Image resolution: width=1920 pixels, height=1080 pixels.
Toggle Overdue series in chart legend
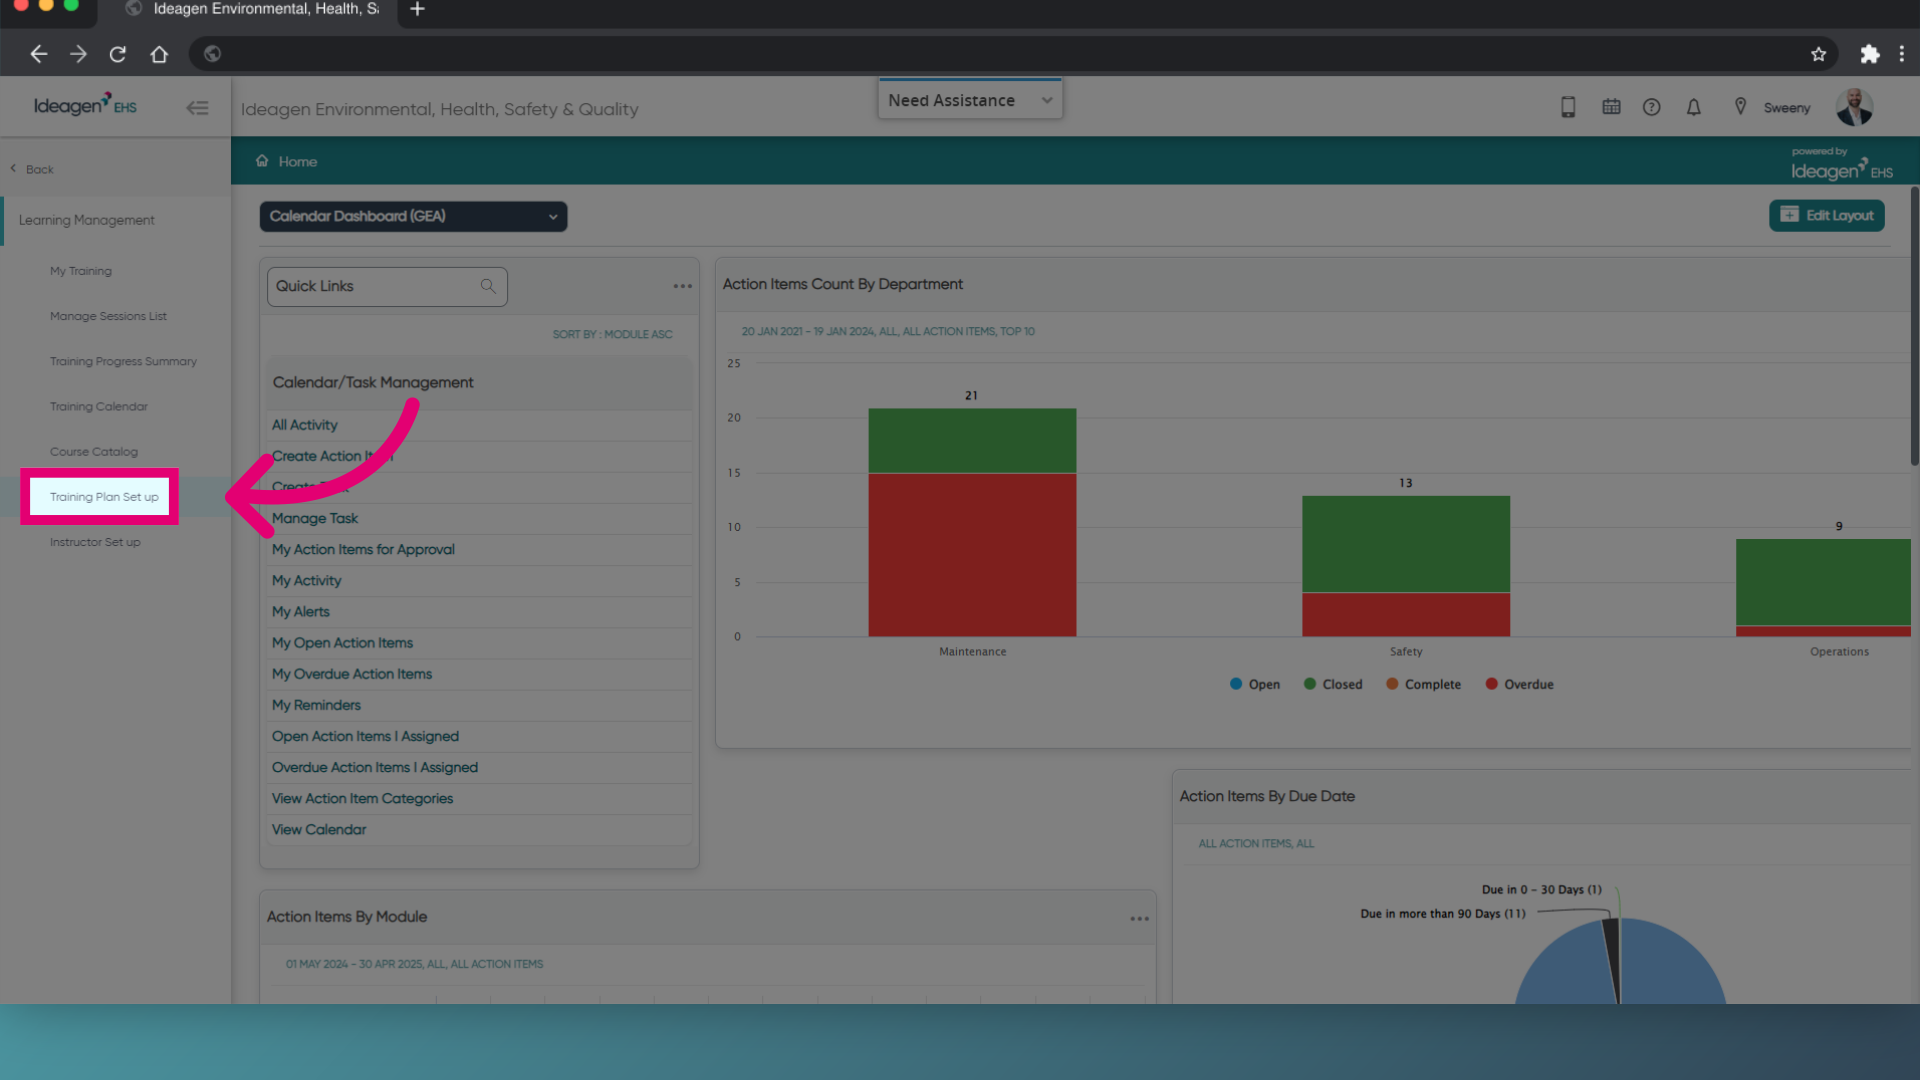click(x=1519, y=684)
